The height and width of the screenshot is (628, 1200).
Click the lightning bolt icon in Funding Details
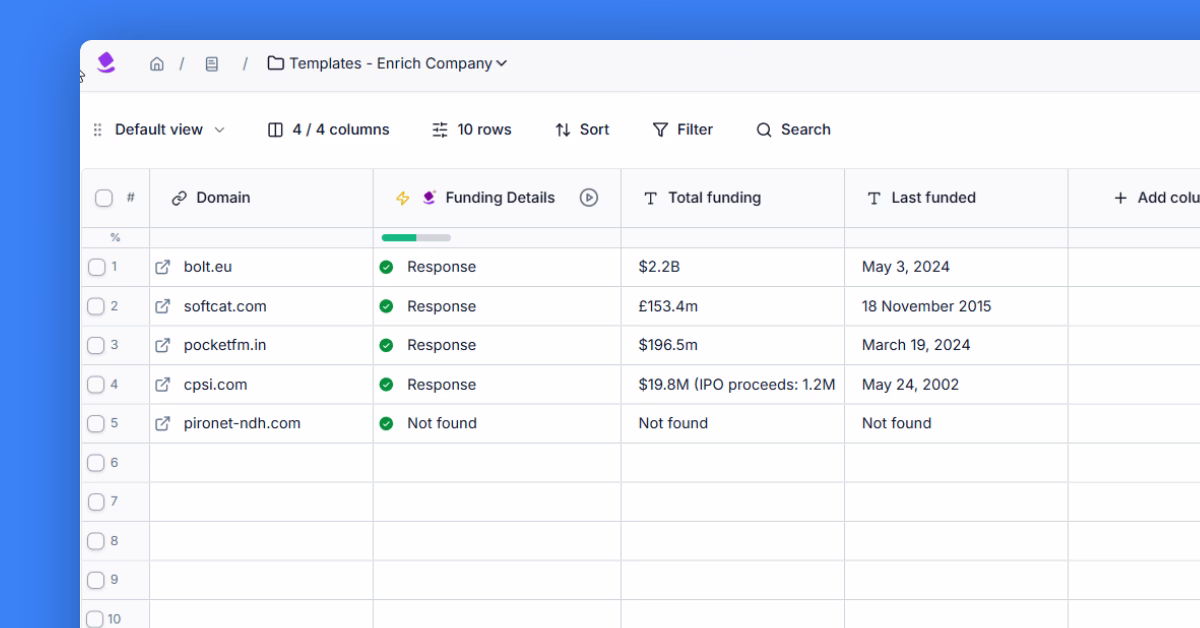coord(403,198)
